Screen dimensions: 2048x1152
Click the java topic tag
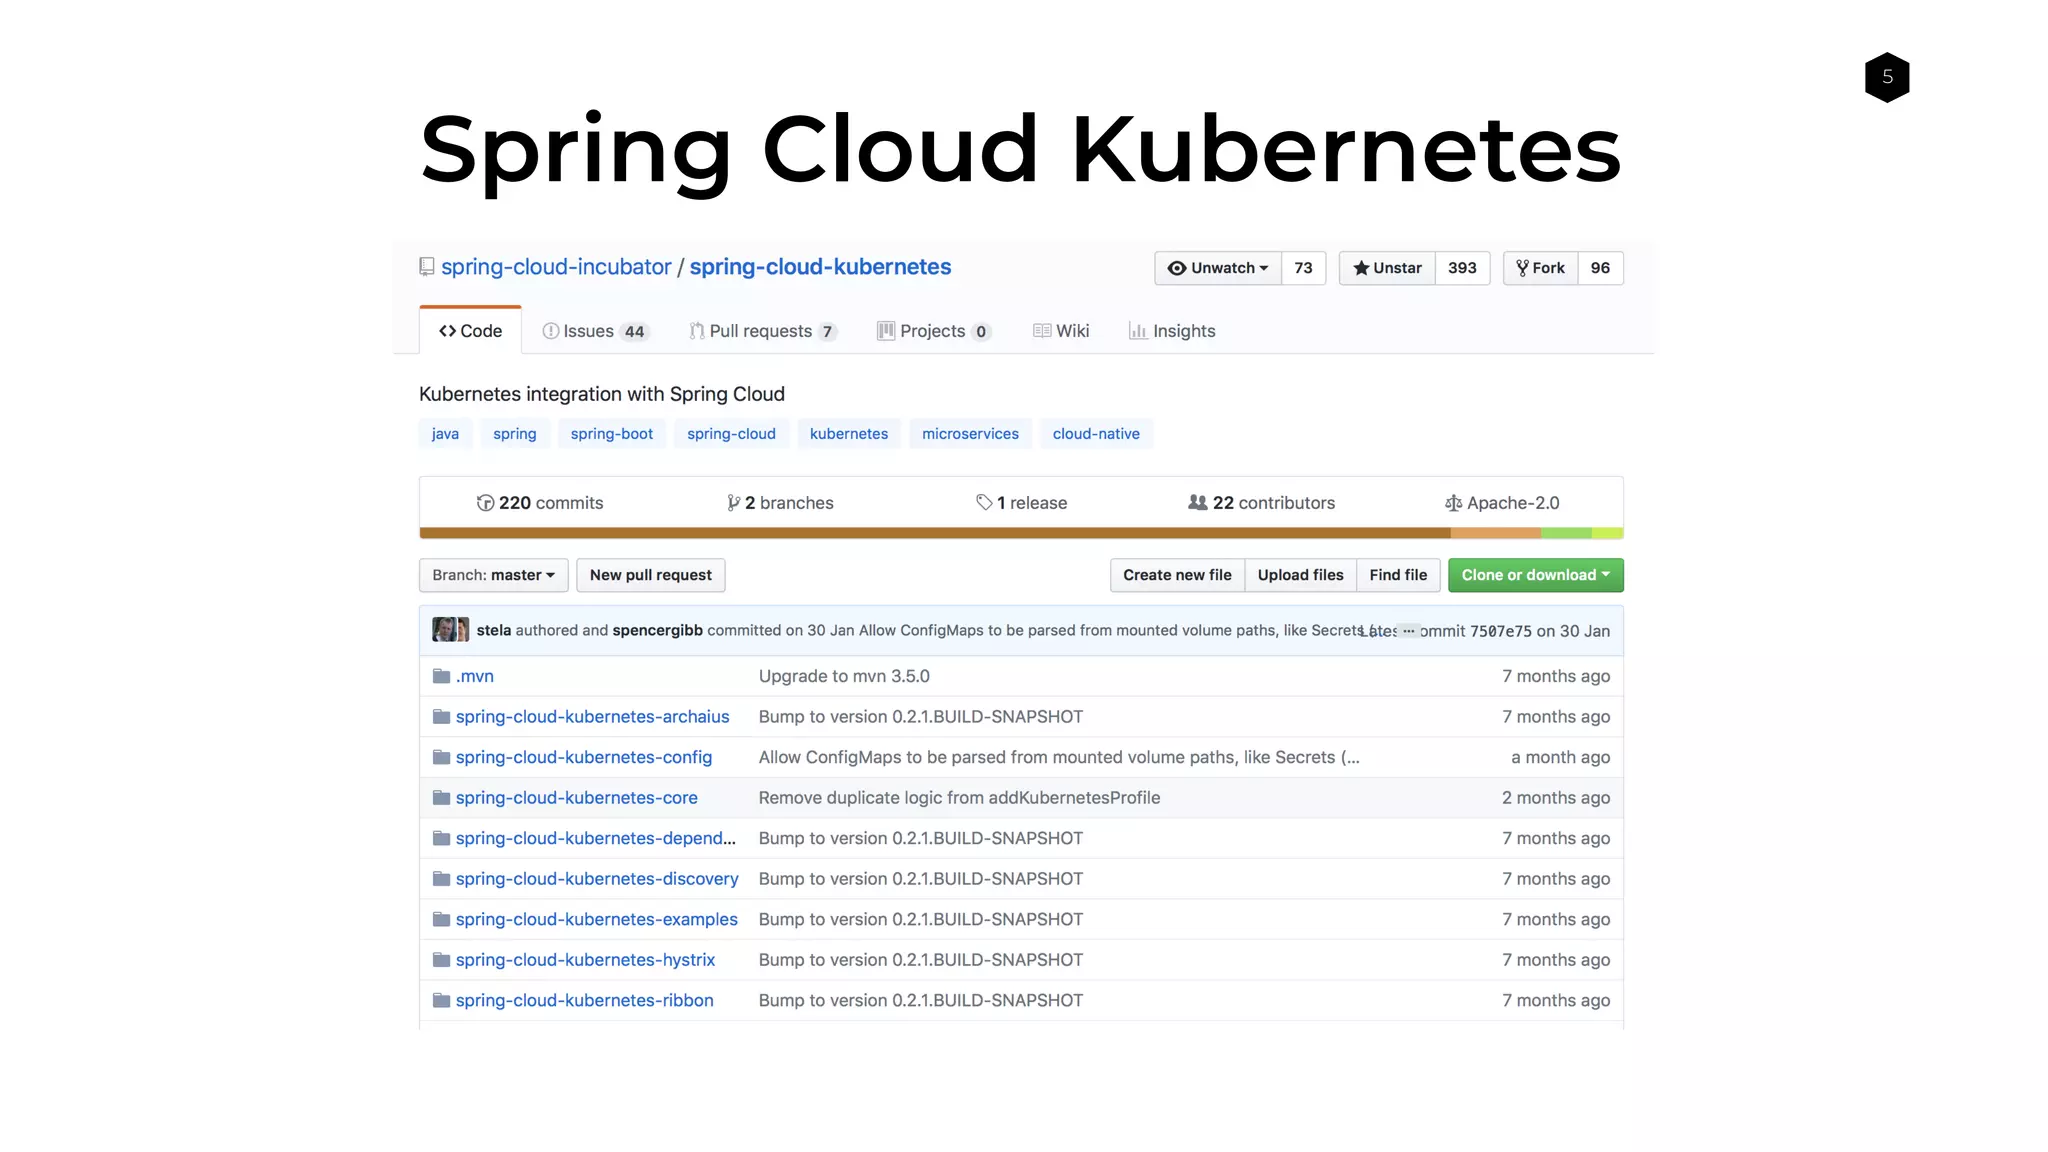pyautogui.click(x=445, y=434)
